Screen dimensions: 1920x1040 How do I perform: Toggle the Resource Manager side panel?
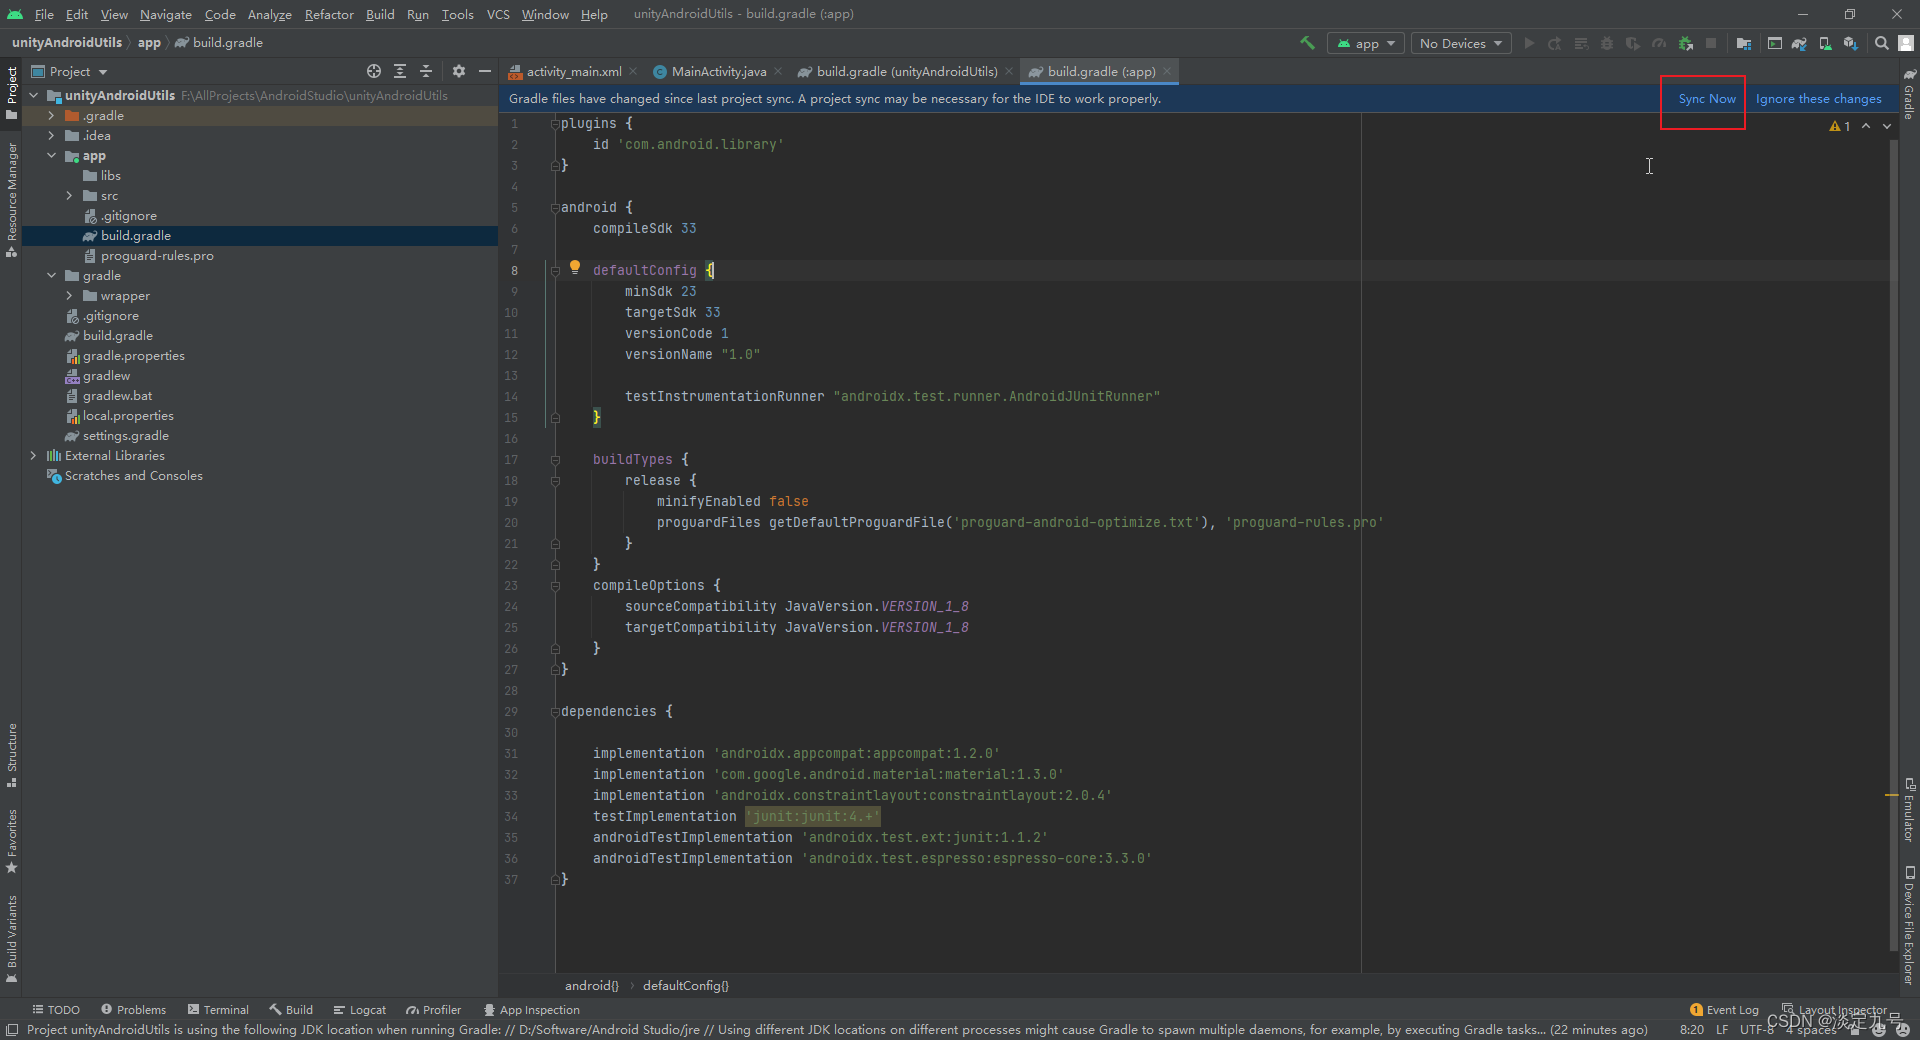11,200
